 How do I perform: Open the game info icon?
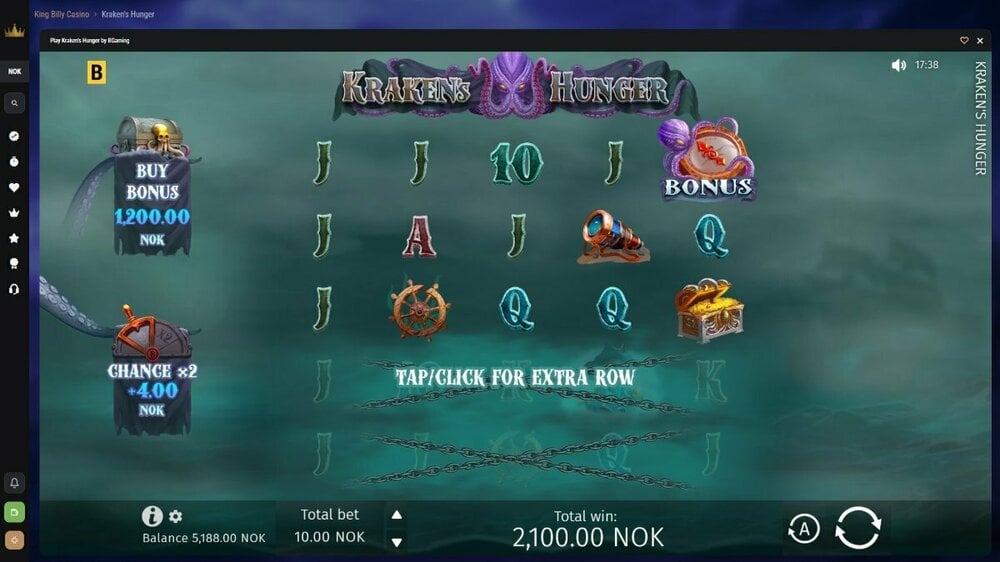click(x=152, y=515)
